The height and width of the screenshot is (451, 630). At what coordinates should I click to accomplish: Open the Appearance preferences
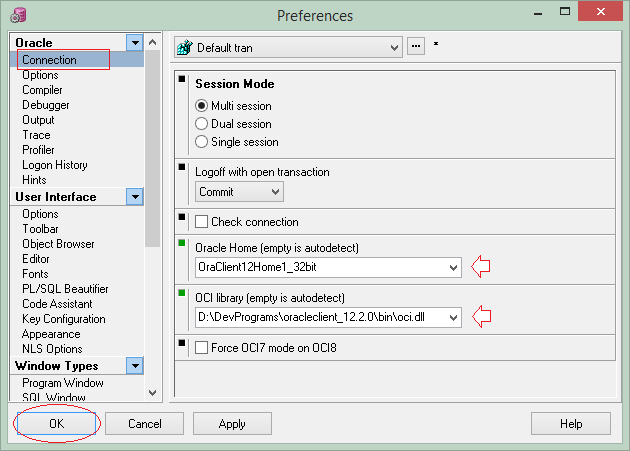51,334
